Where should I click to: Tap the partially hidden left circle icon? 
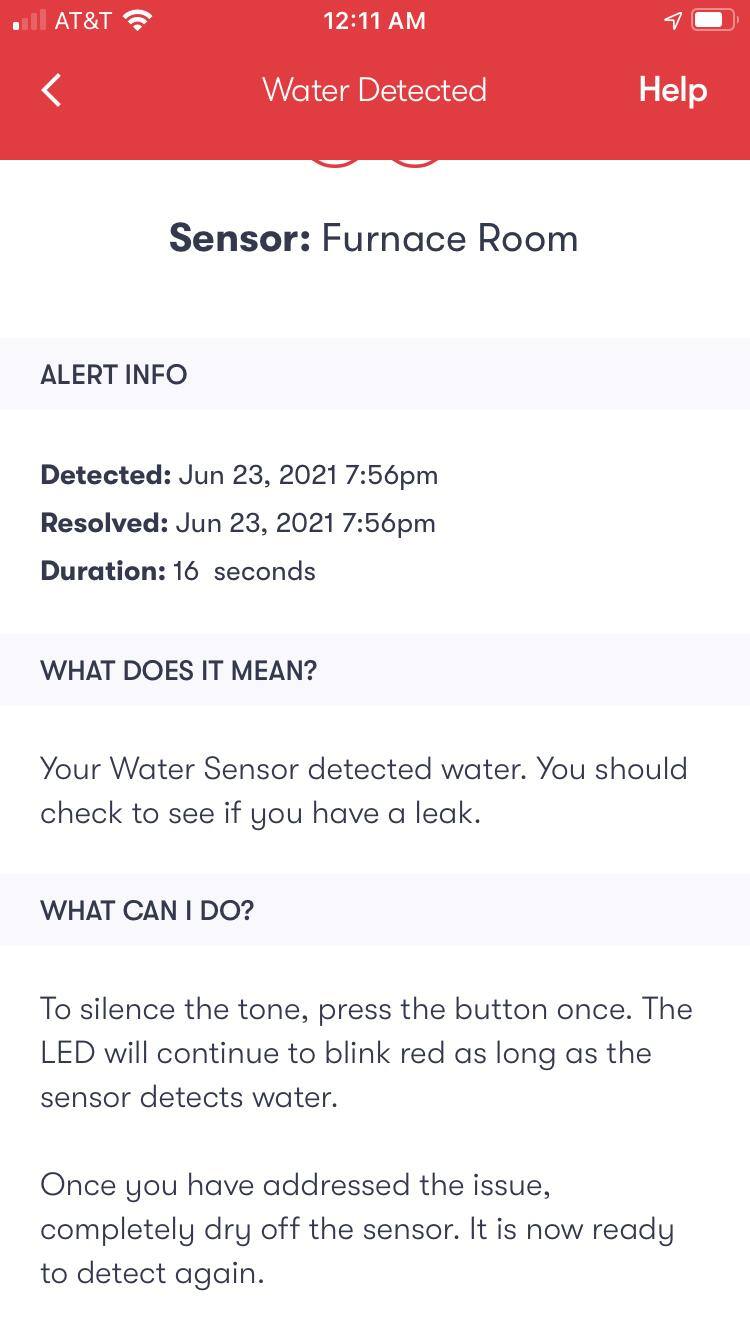(x=334, y=163)
